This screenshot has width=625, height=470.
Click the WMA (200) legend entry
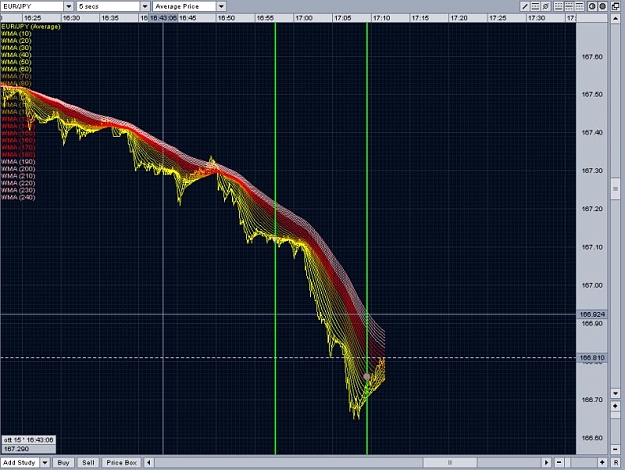point(18,169)
